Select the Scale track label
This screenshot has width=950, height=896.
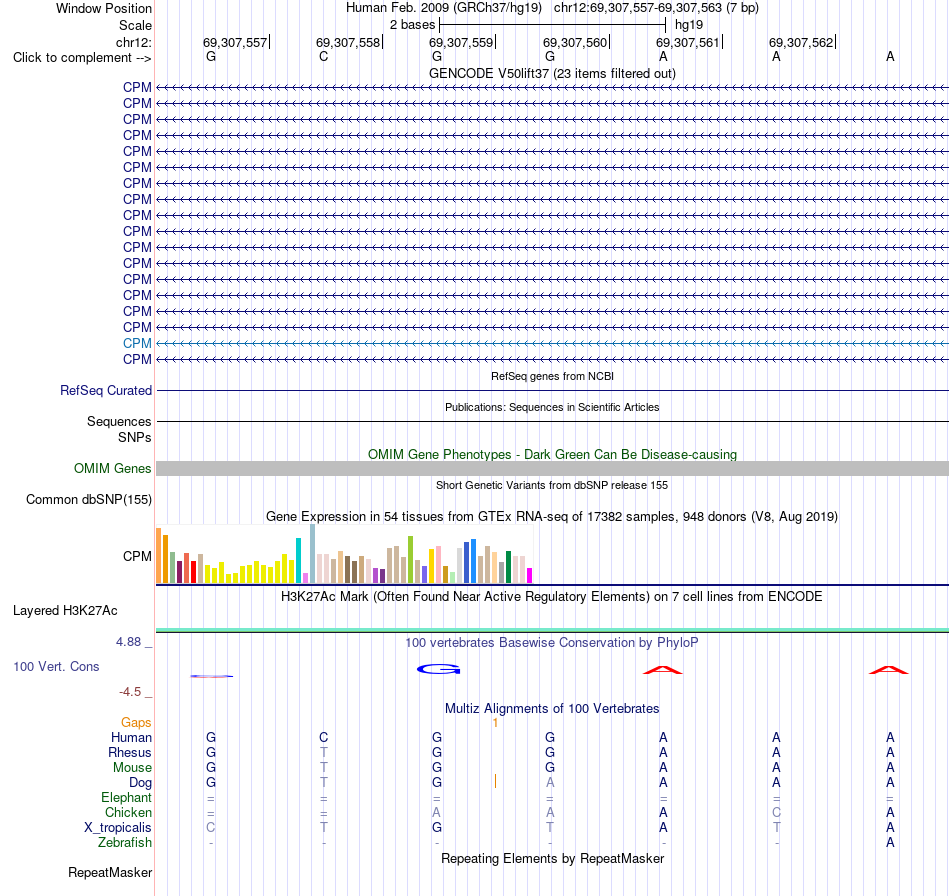(x=135, y=25)
